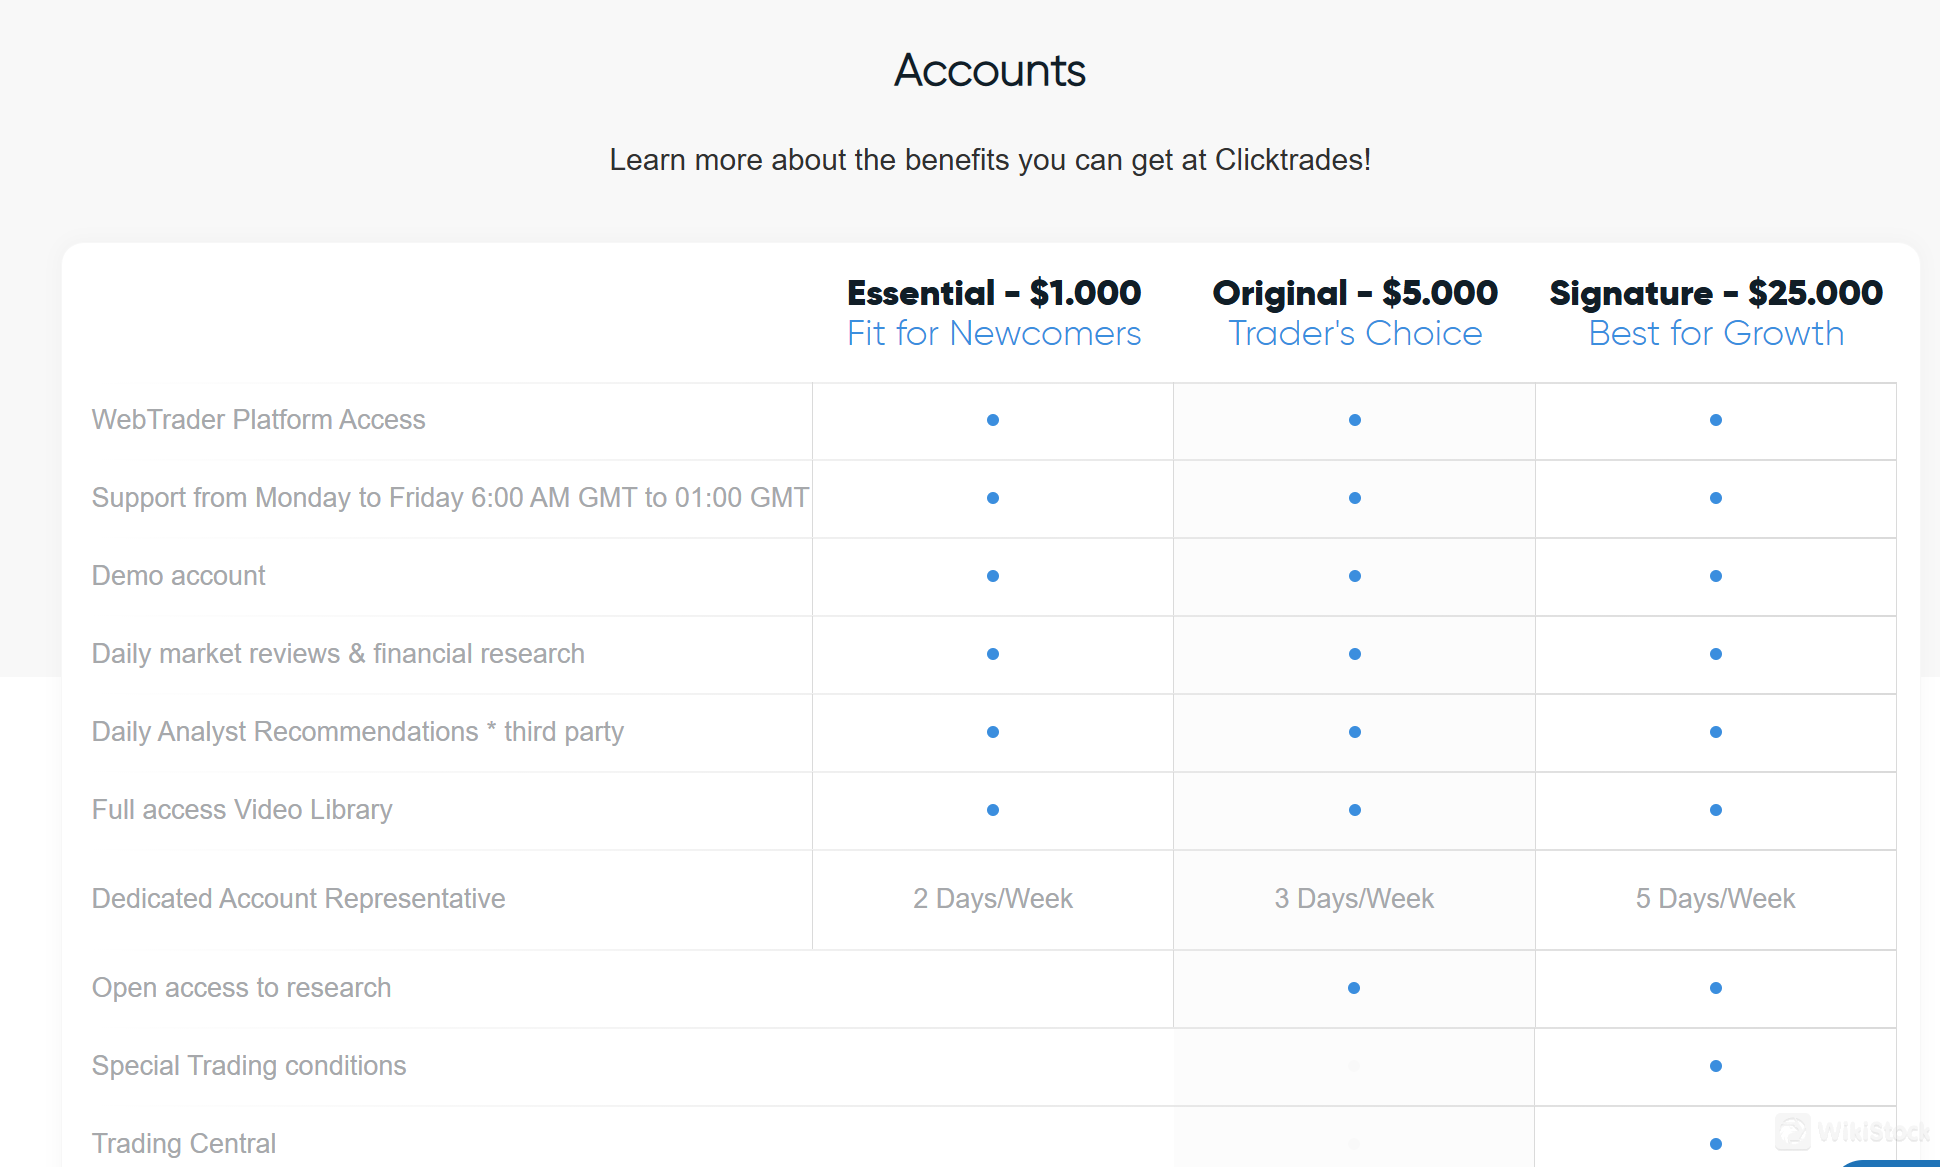The height and width of the screenshot is (1167, 1940).
Task: Click the 'Demo account' row label
Action: click(x=179, y=576)
